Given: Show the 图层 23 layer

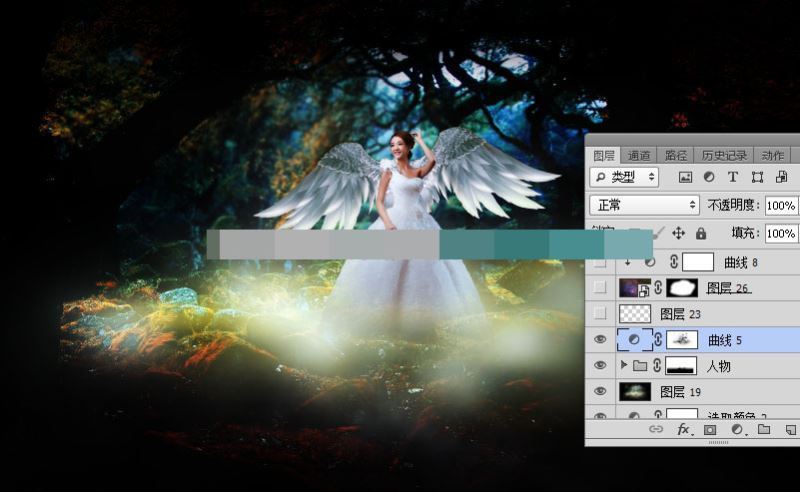Looking at the screenshot, I should (601, 313).
